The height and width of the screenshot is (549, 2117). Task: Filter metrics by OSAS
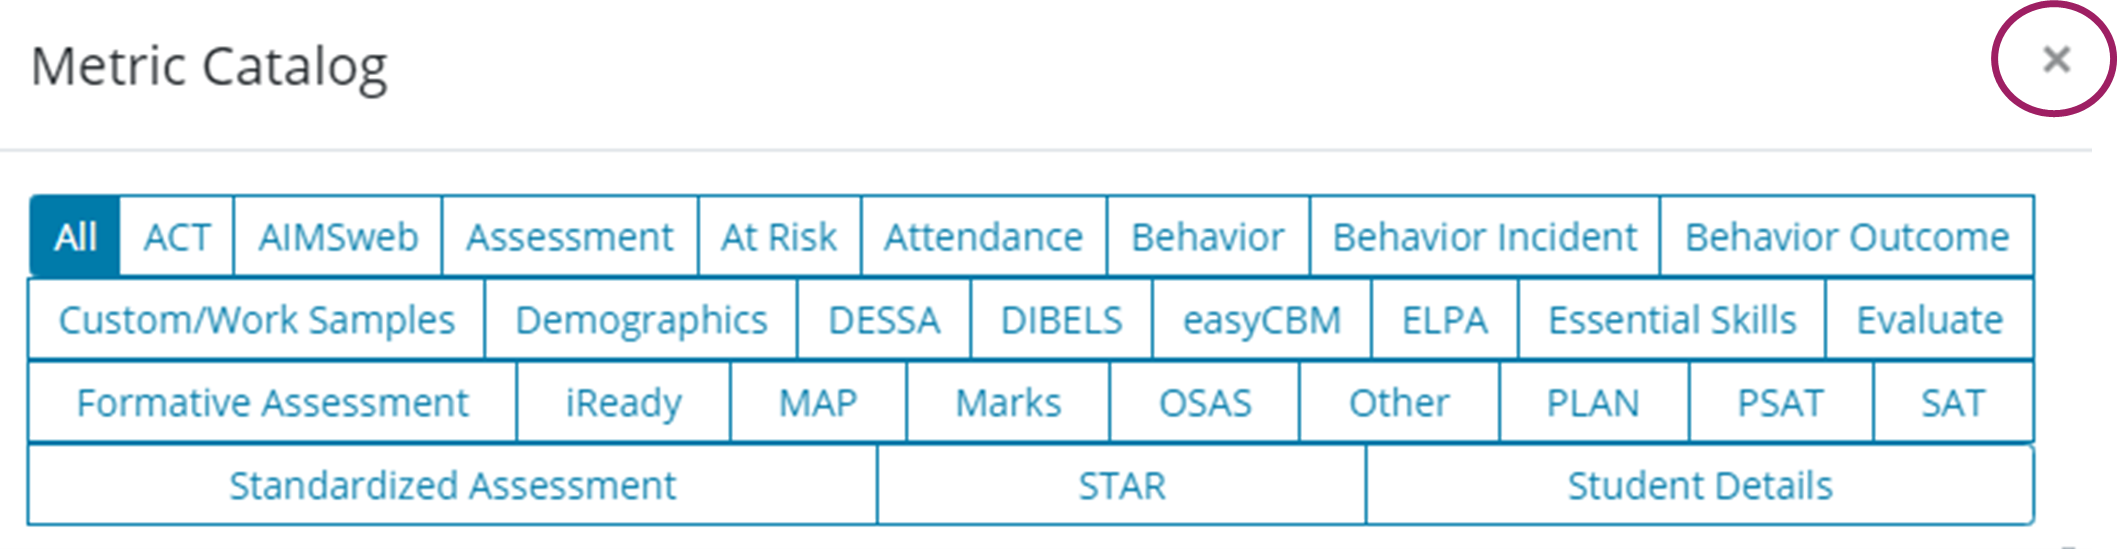(x=1205, y=403)
